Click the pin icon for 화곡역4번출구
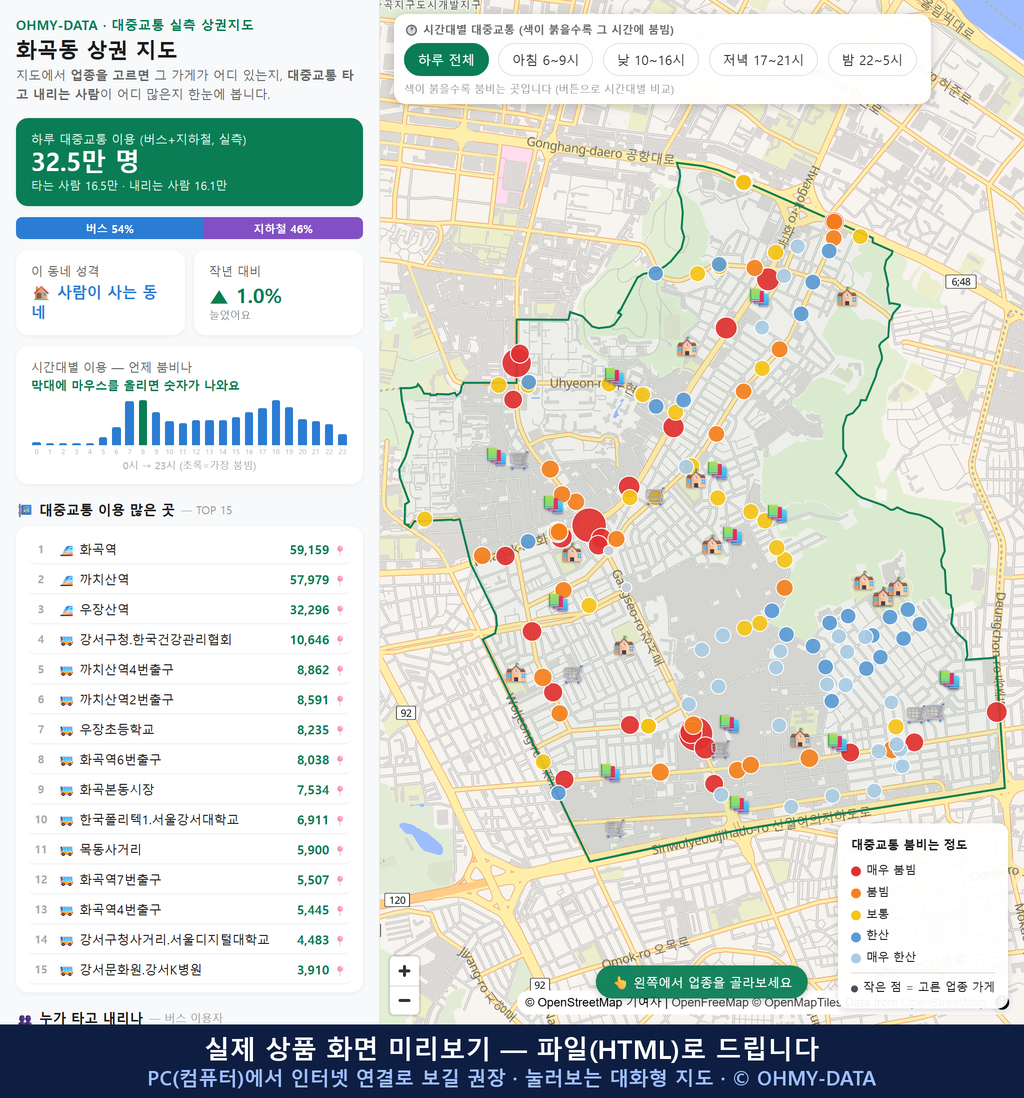 [340, 910]
